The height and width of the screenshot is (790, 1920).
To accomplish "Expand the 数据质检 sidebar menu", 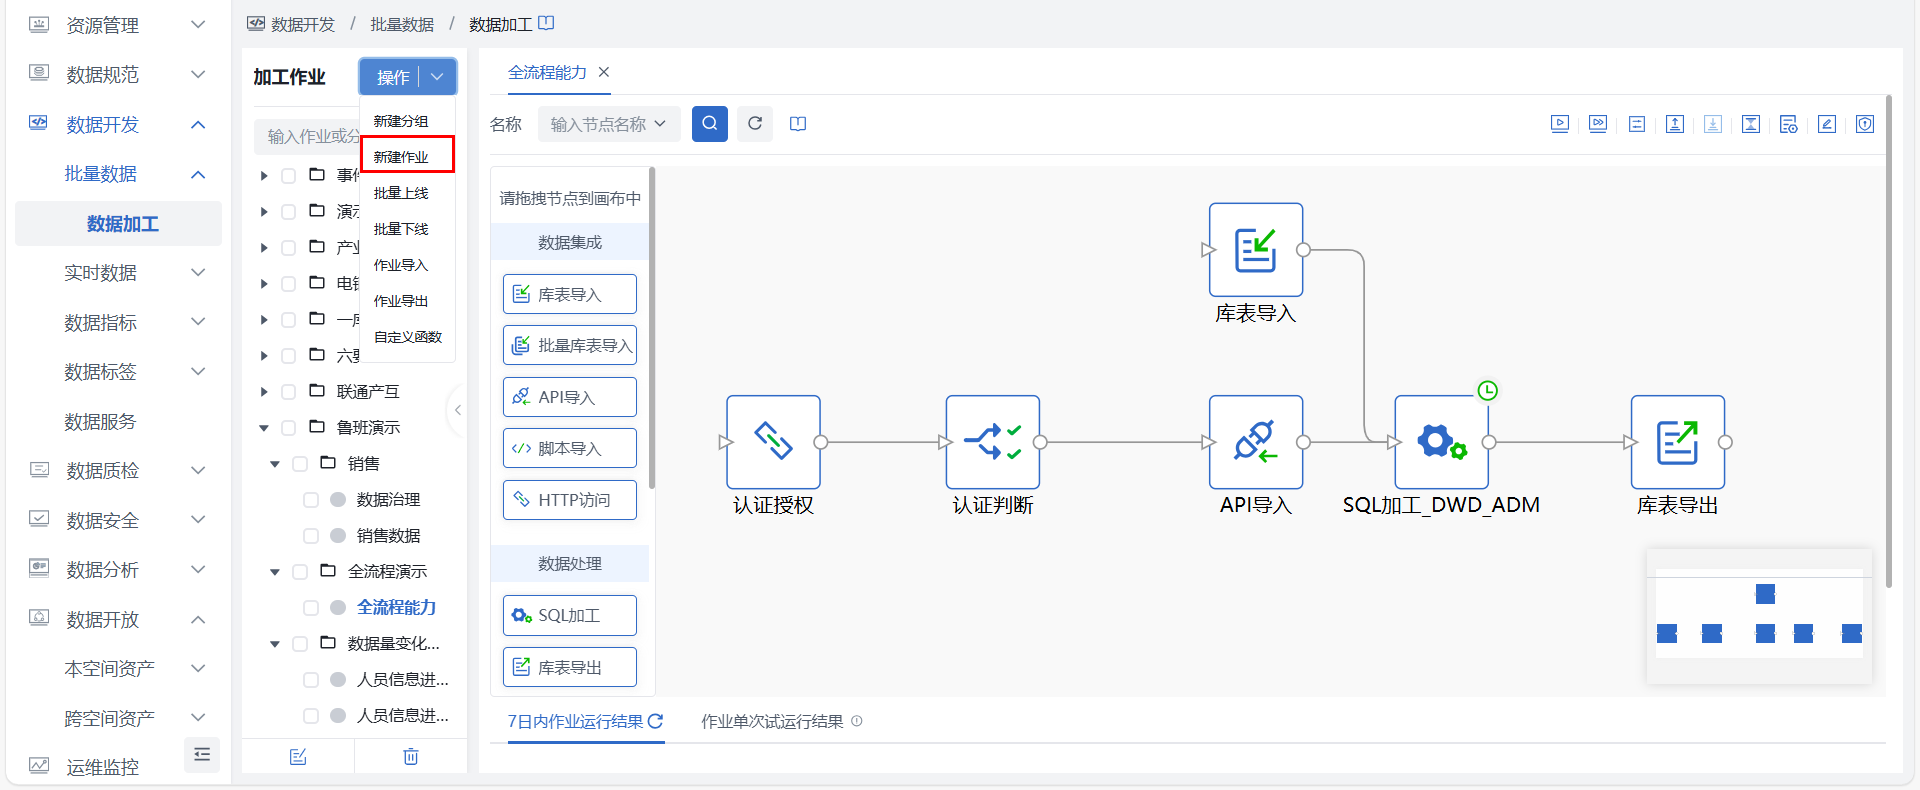I will pyautogui.click(x=198, y=470).
